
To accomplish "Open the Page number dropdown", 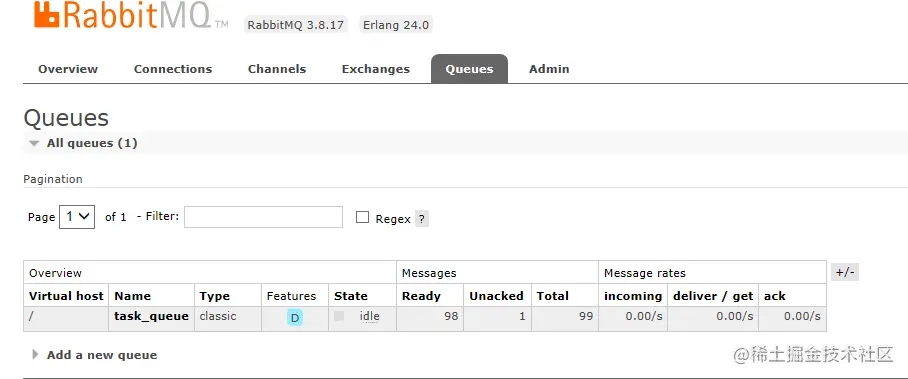I will click(77, 217).
